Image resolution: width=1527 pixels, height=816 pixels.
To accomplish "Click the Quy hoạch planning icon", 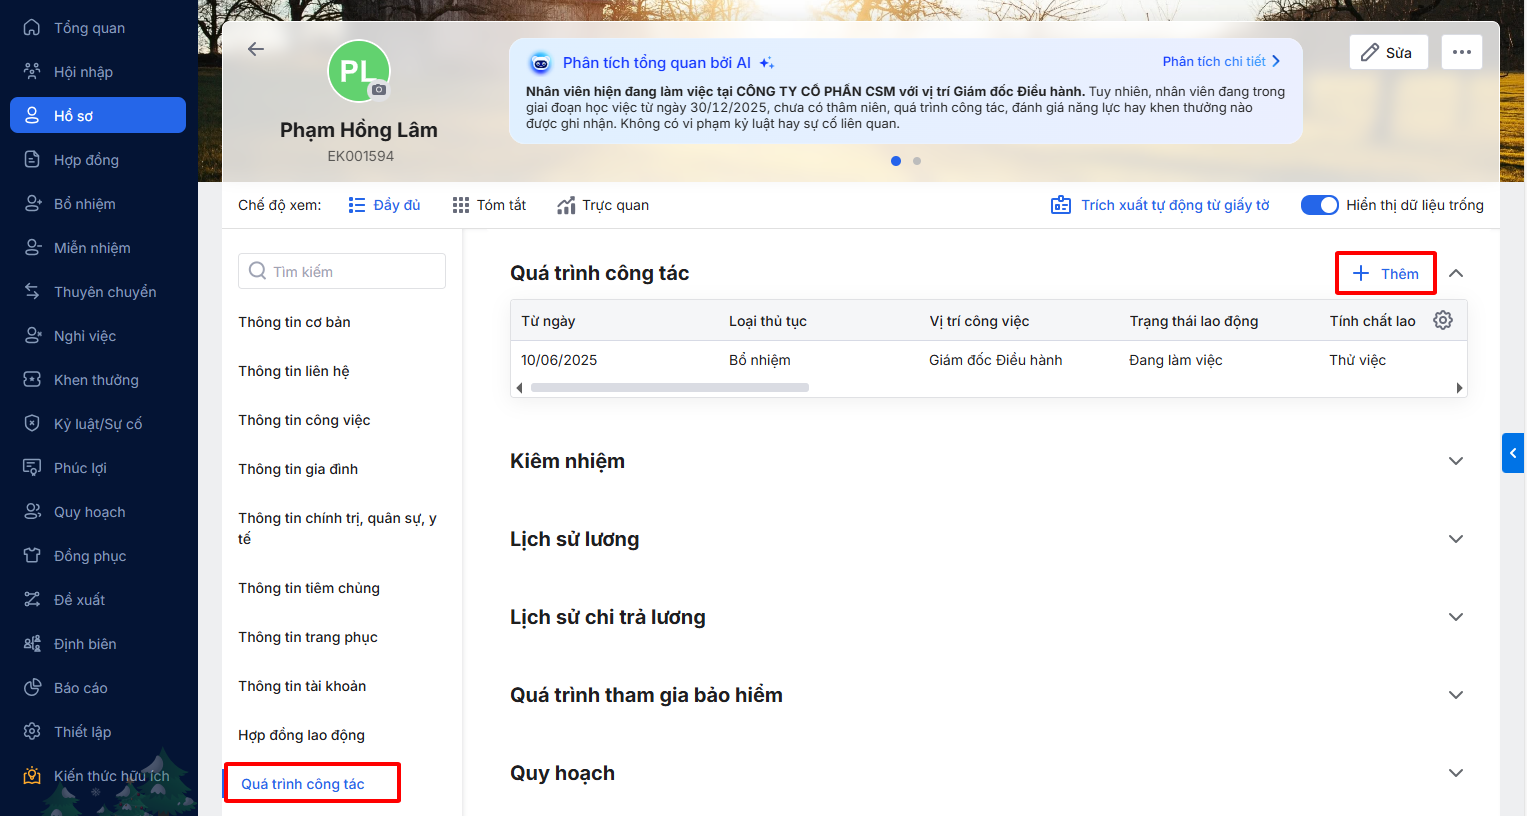I will [32, 512].
